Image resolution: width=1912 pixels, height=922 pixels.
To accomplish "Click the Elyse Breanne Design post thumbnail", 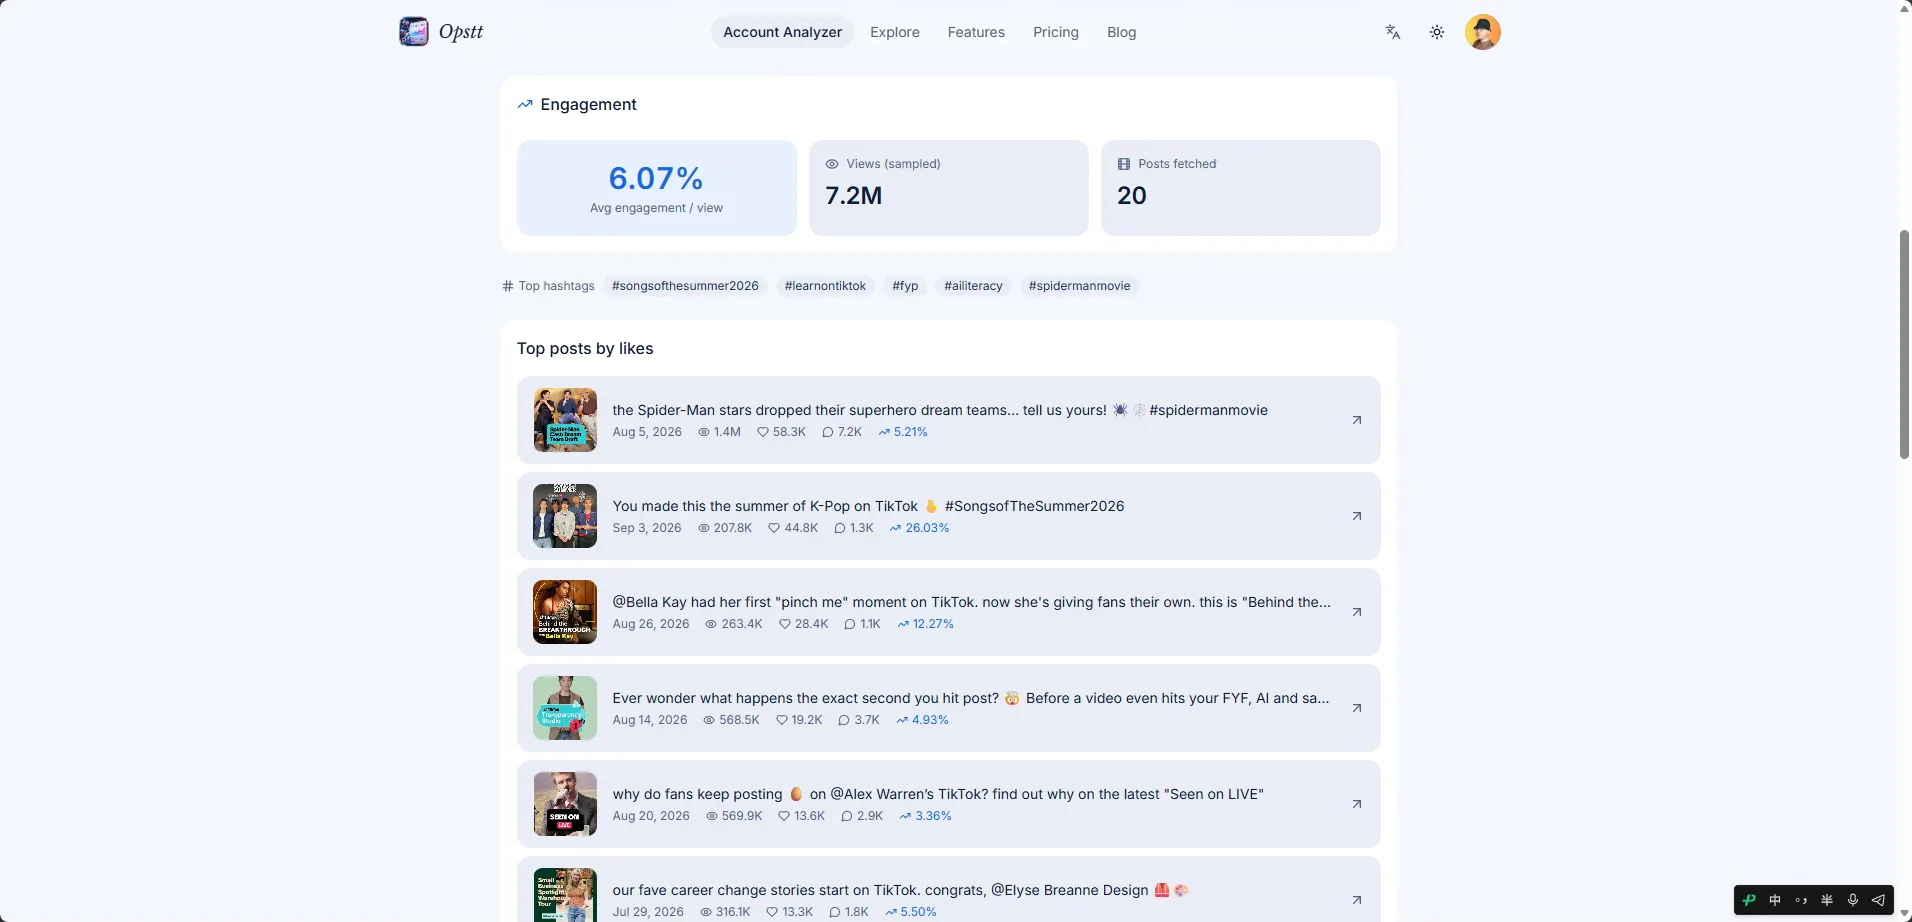I will click(x=565, y=895).
